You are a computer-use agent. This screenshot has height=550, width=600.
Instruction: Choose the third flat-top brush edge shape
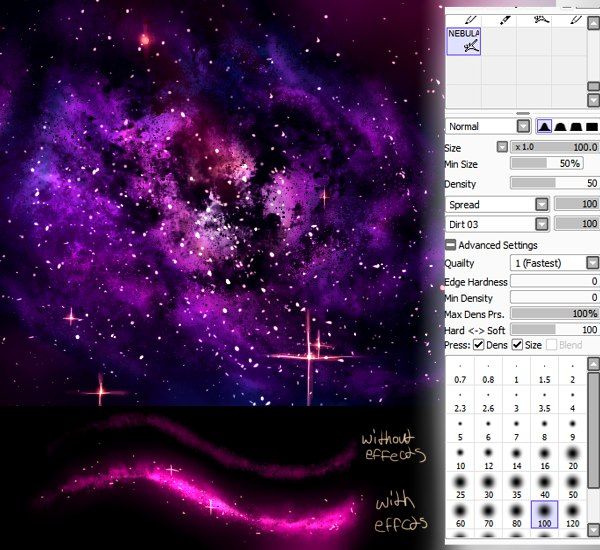576,126
